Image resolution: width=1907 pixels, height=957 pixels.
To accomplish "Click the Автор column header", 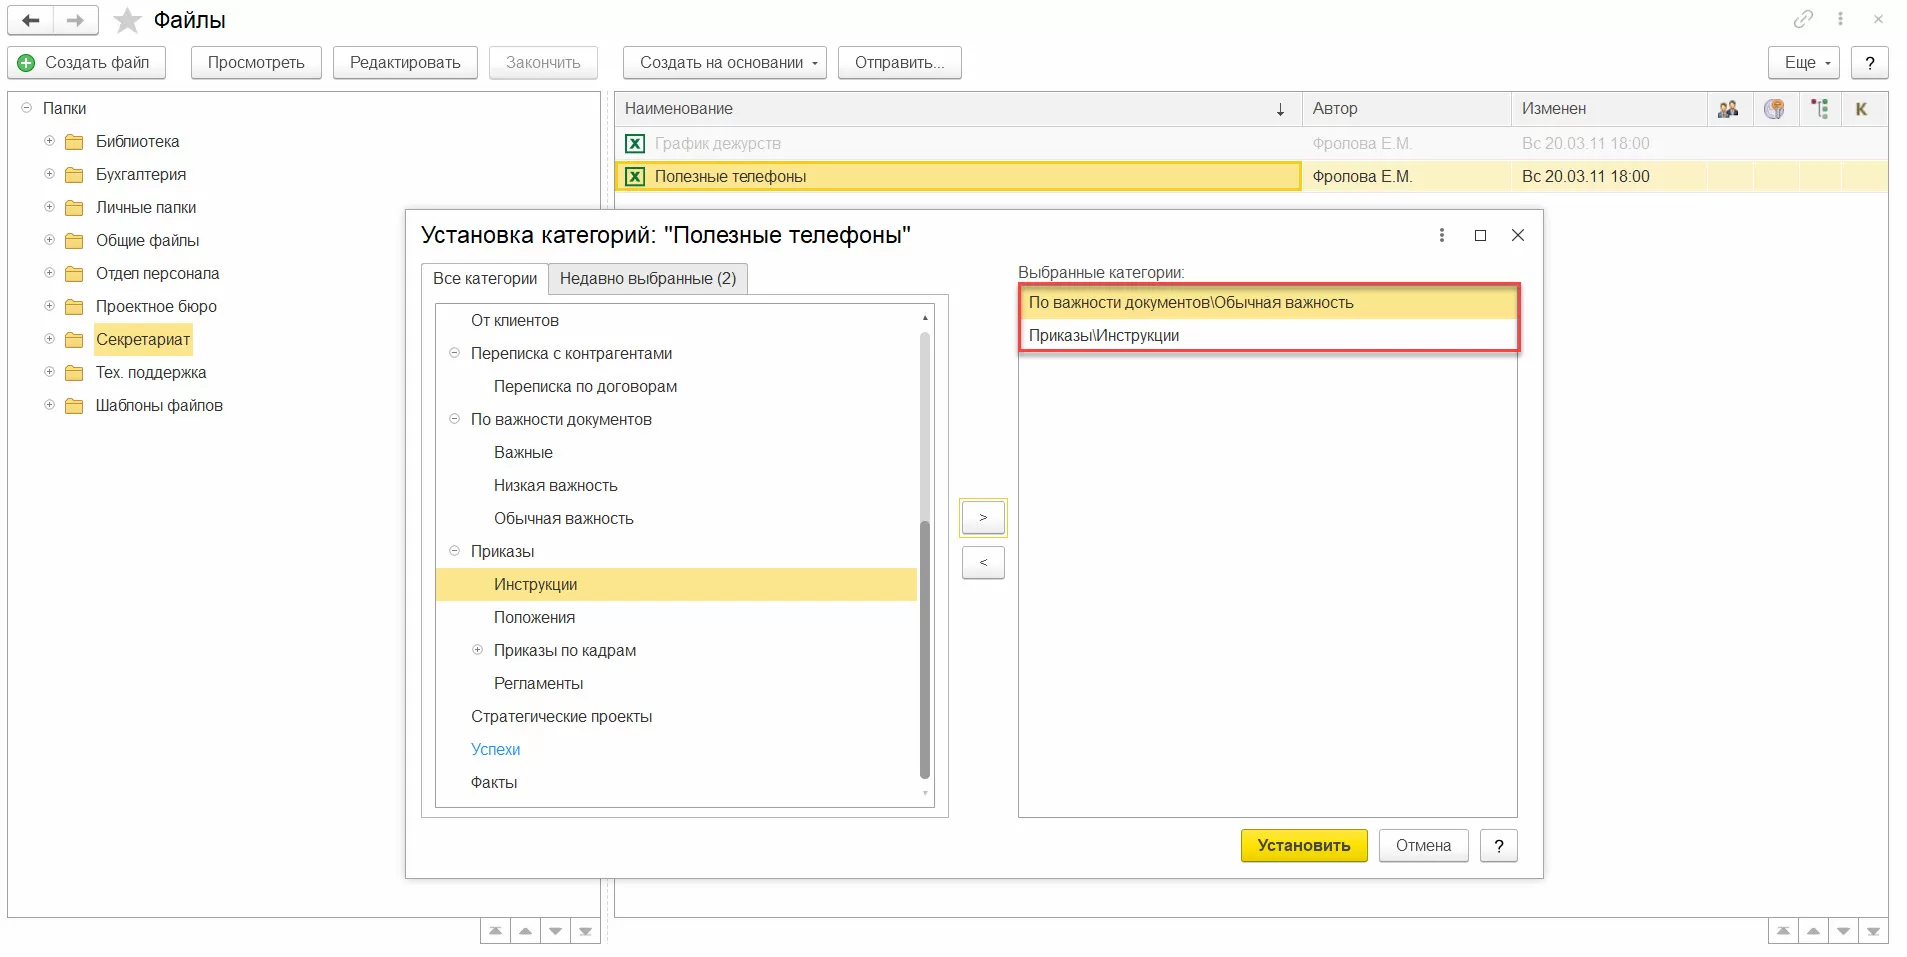I will 1406,109.
